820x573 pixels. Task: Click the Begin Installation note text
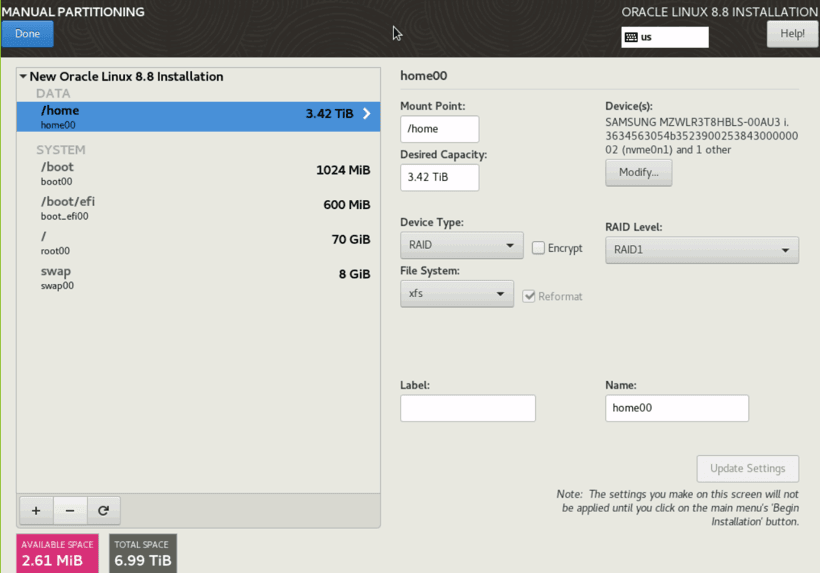[x=678, y=508]
